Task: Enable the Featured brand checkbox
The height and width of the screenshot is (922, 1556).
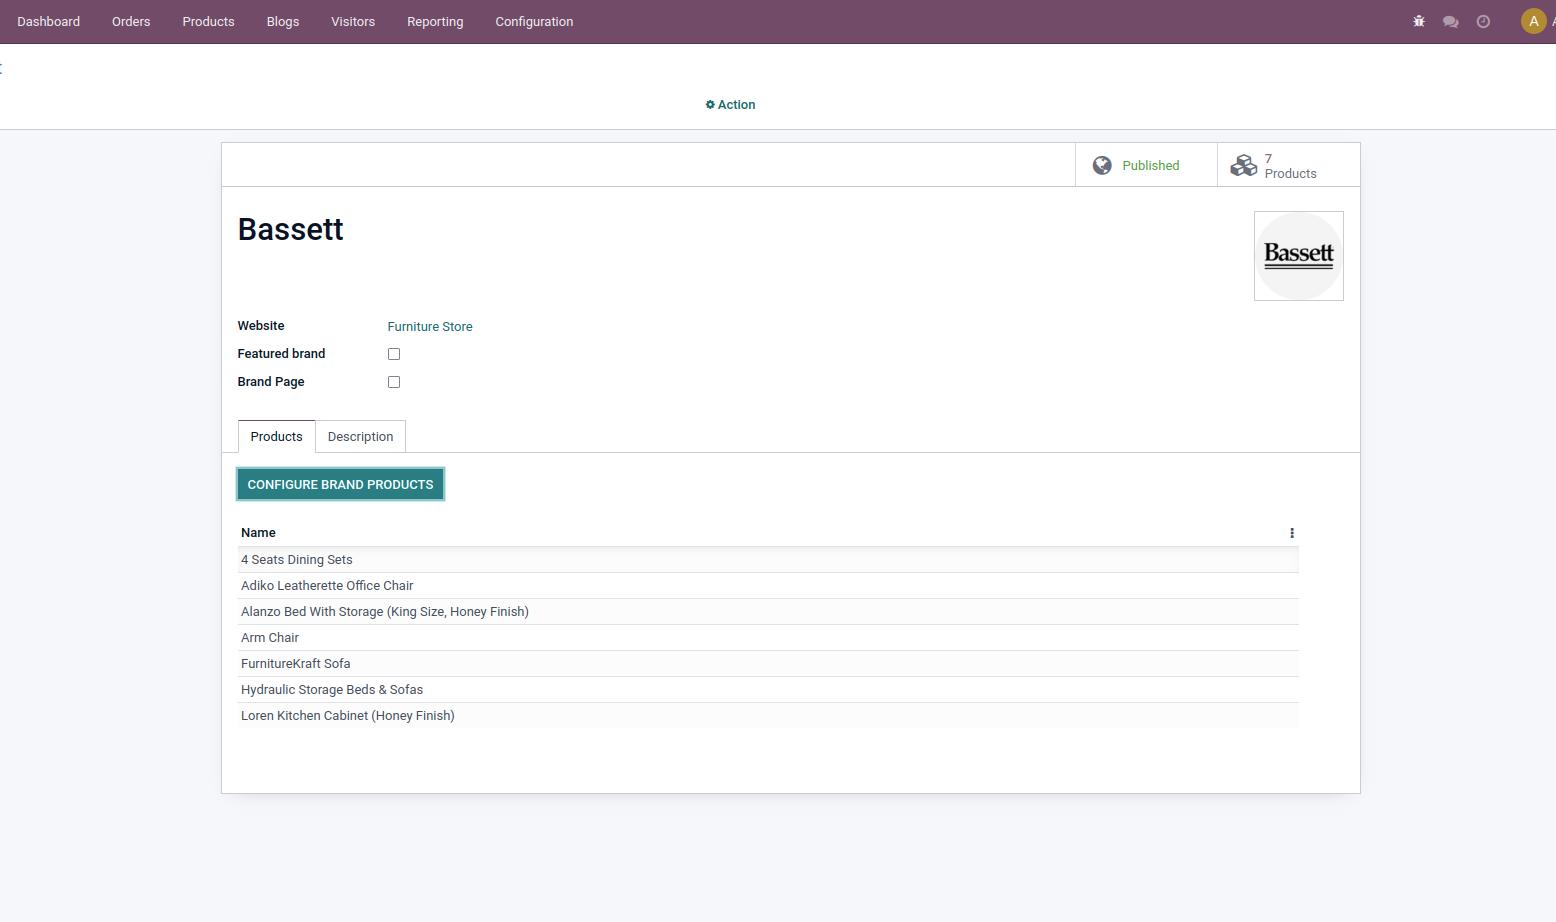Action: 394,354
